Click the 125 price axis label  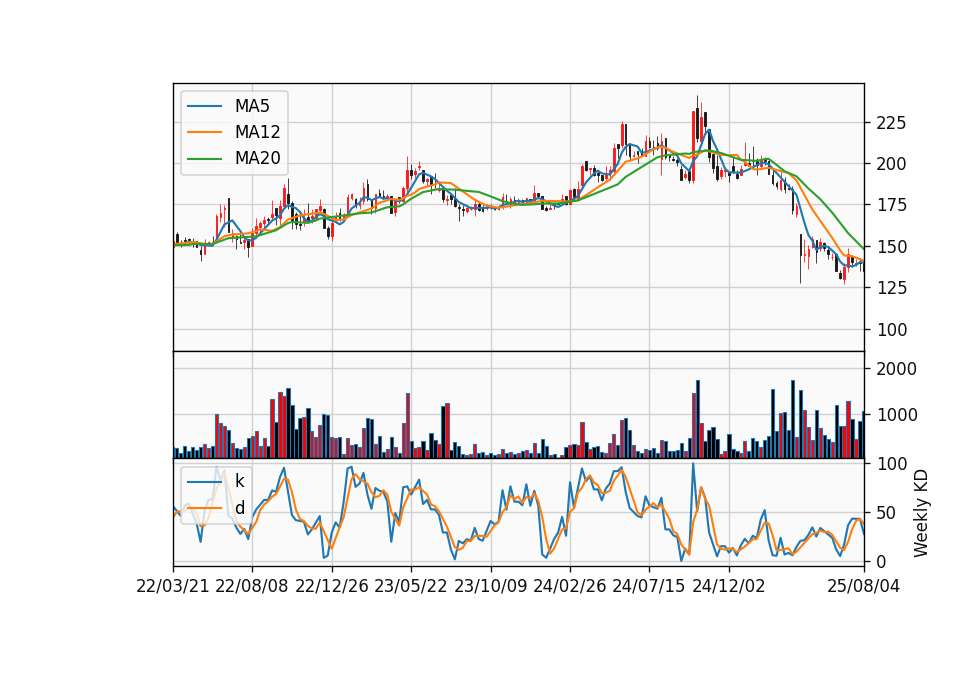[891, 288]
